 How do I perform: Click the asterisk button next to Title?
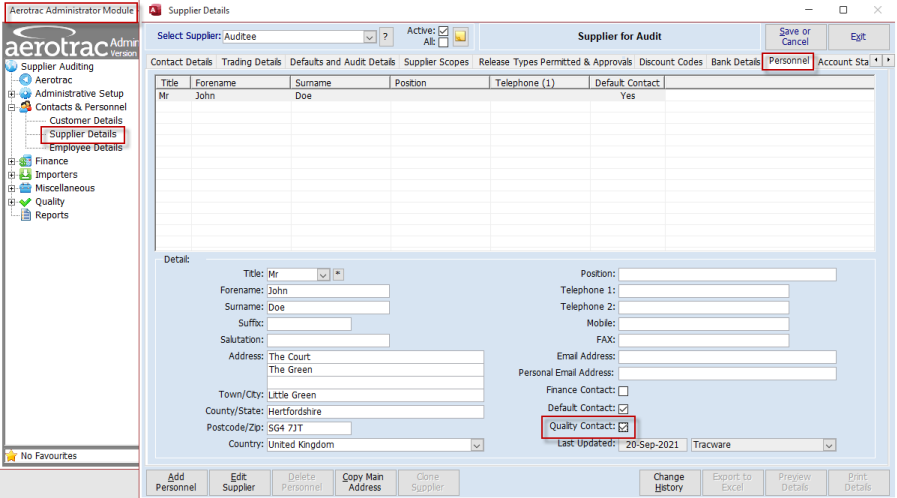(x=338, y=274)
